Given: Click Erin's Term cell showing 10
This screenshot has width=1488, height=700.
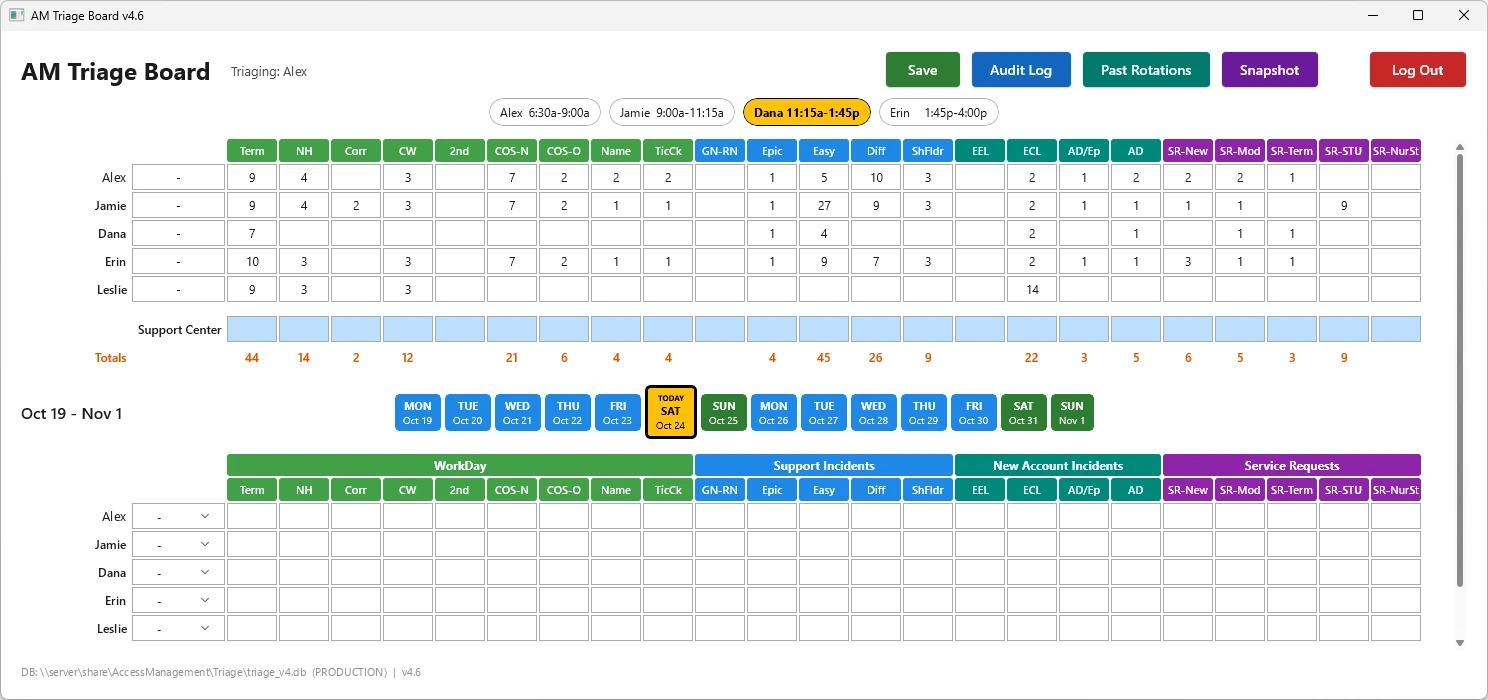Looking at the screenshot, I should click(252, 261).
